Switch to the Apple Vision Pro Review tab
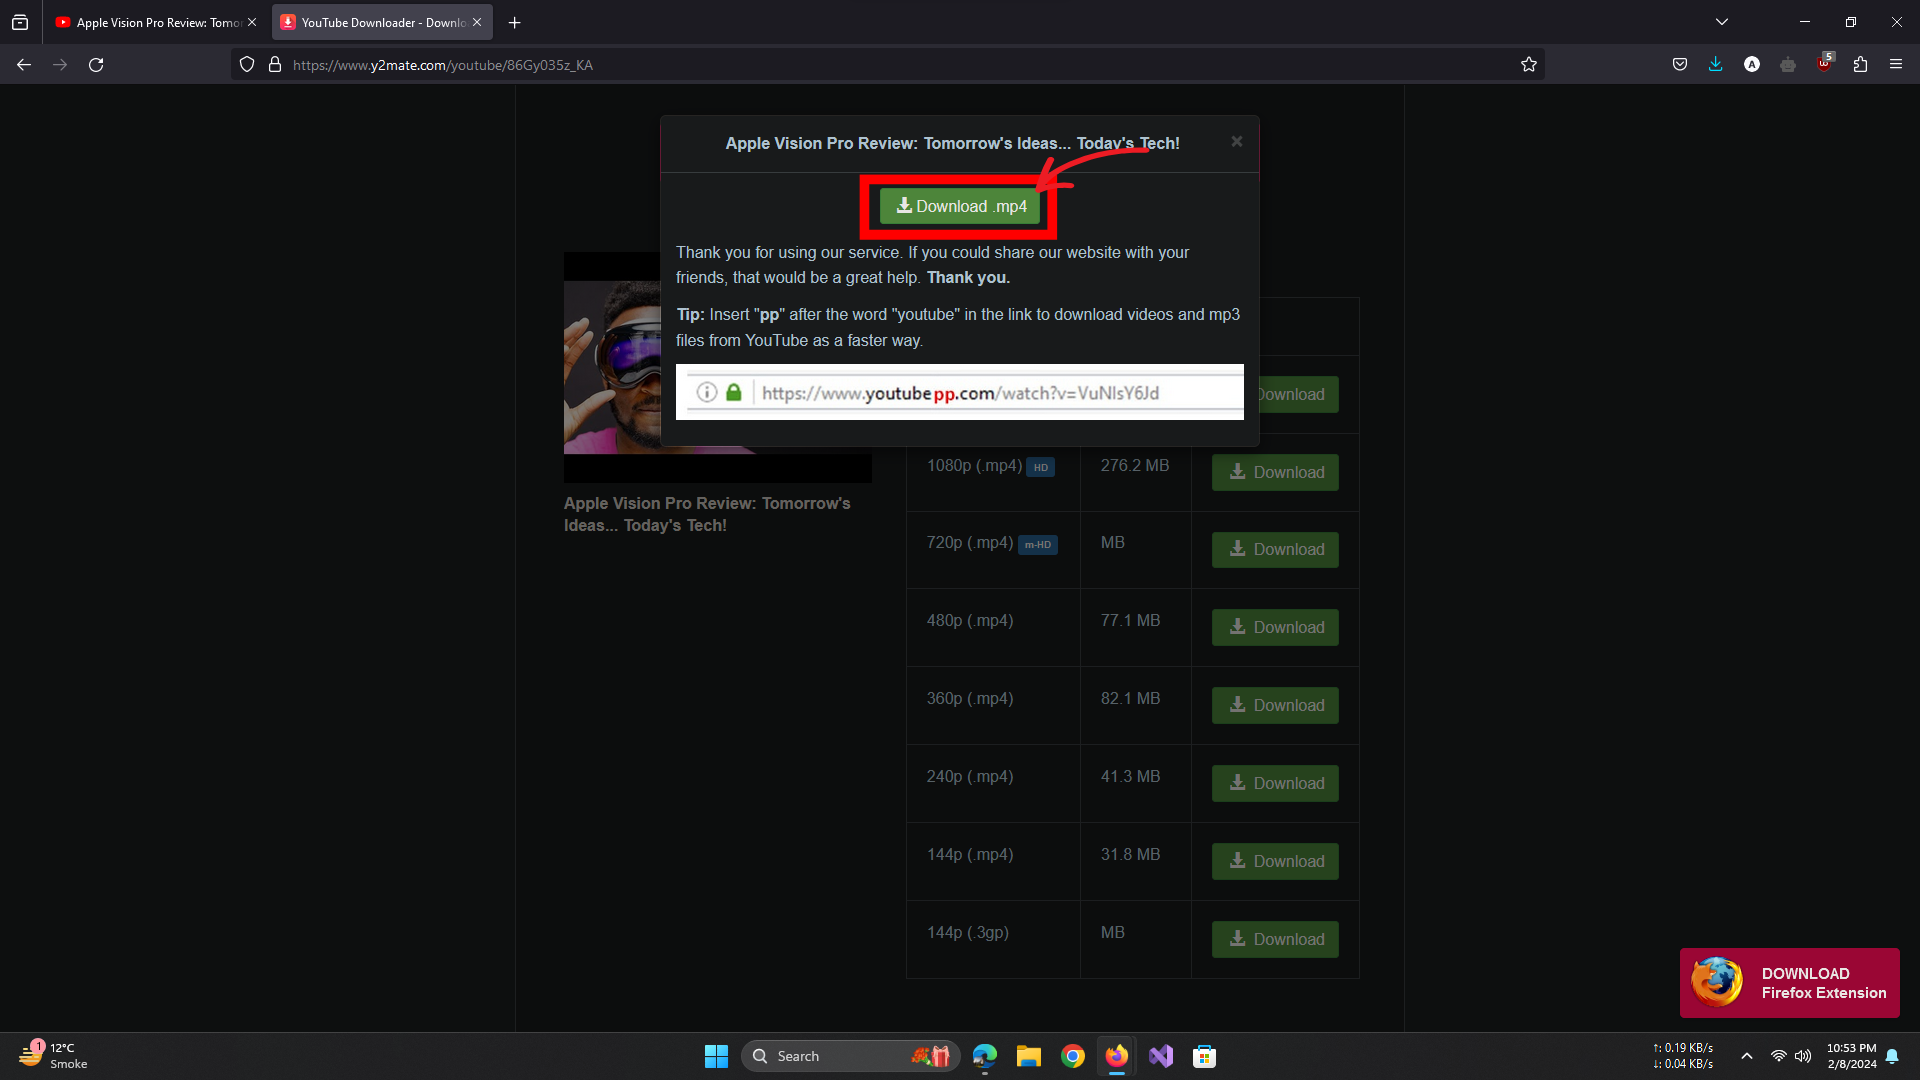 [x=150, y=22]
